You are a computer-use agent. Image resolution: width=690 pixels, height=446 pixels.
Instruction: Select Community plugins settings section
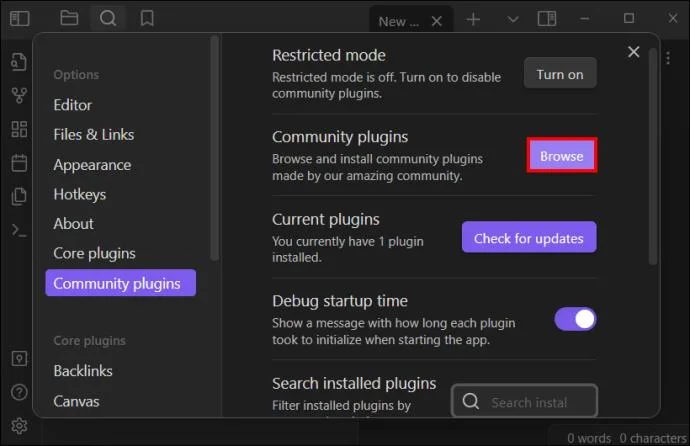[x=121, y=283]
